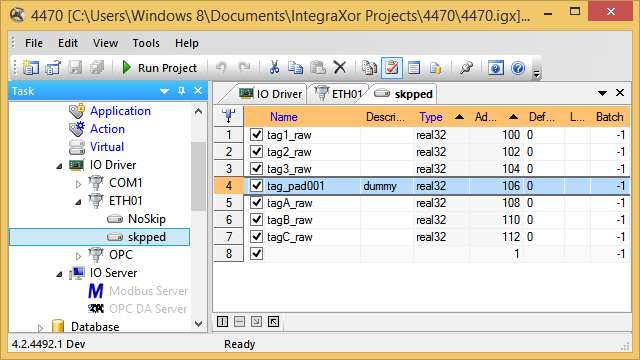Expand the COM1 tree node

78,184
